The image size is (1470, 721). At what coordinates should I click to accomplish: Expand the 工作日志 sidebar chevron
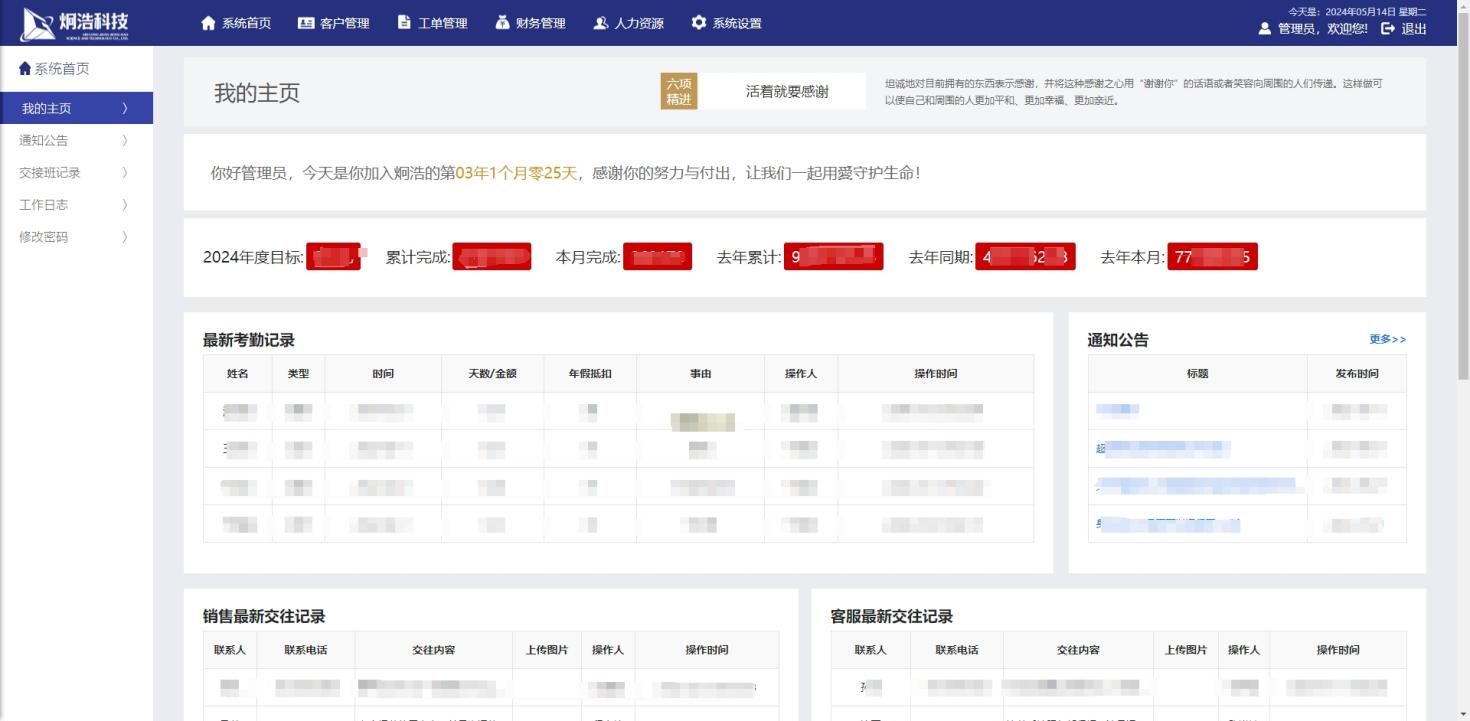tap(125, 205)
